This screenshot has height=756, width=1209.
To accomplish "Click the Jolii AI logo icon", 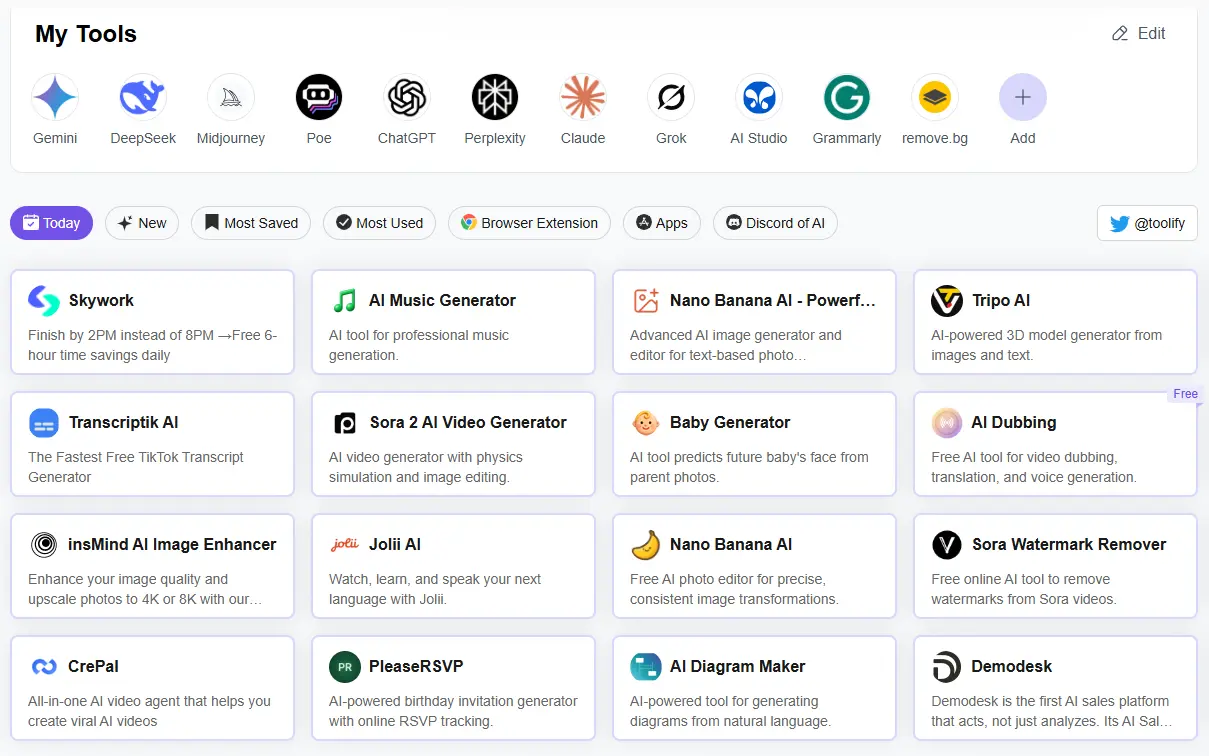I will [x=345, y=544].
